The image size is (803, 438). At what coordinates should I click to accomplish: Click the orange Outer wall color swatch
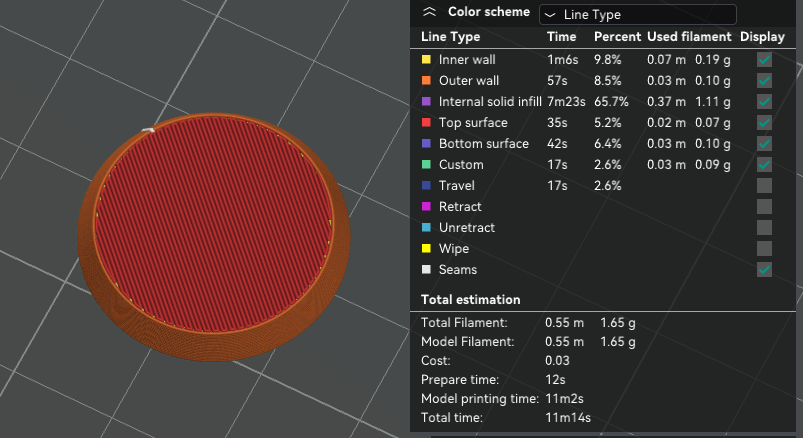[427, 81]
